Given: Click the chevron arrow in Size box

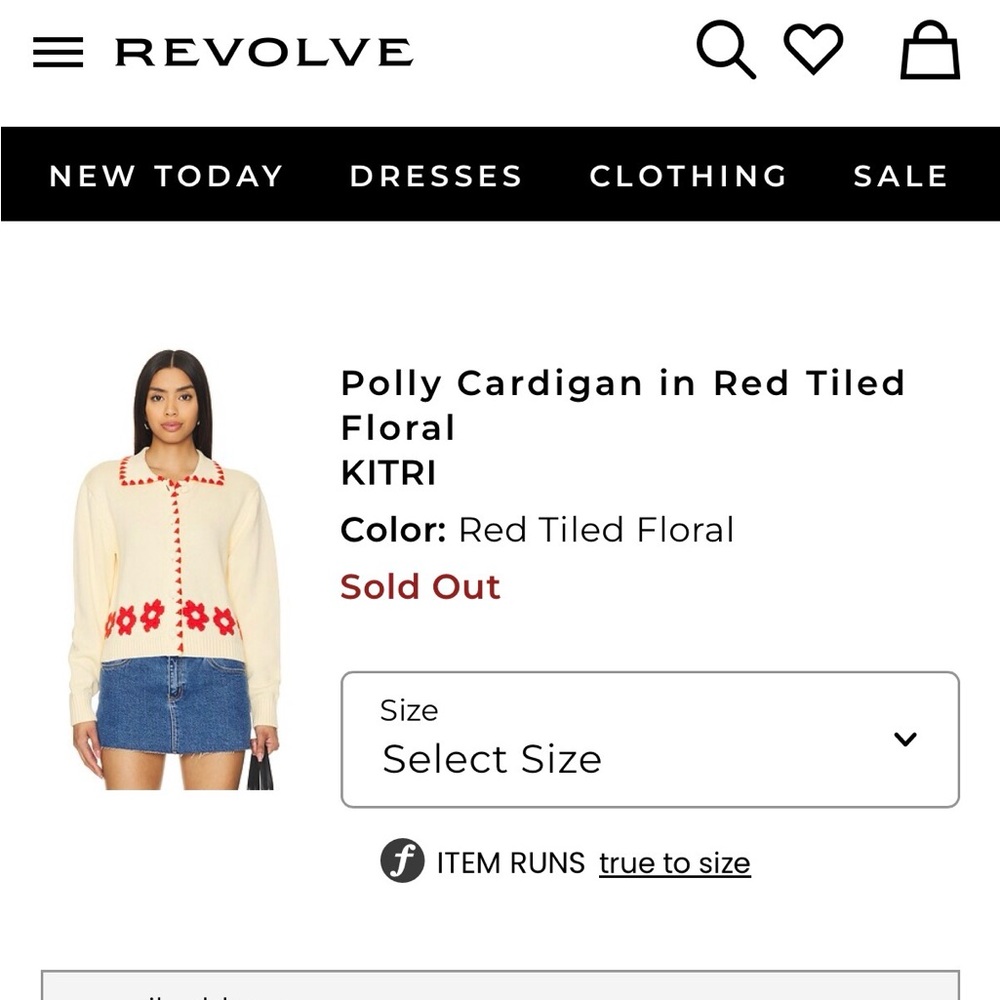Looking at the screenshot, I should pyautogui.click(x=905, y=739).
